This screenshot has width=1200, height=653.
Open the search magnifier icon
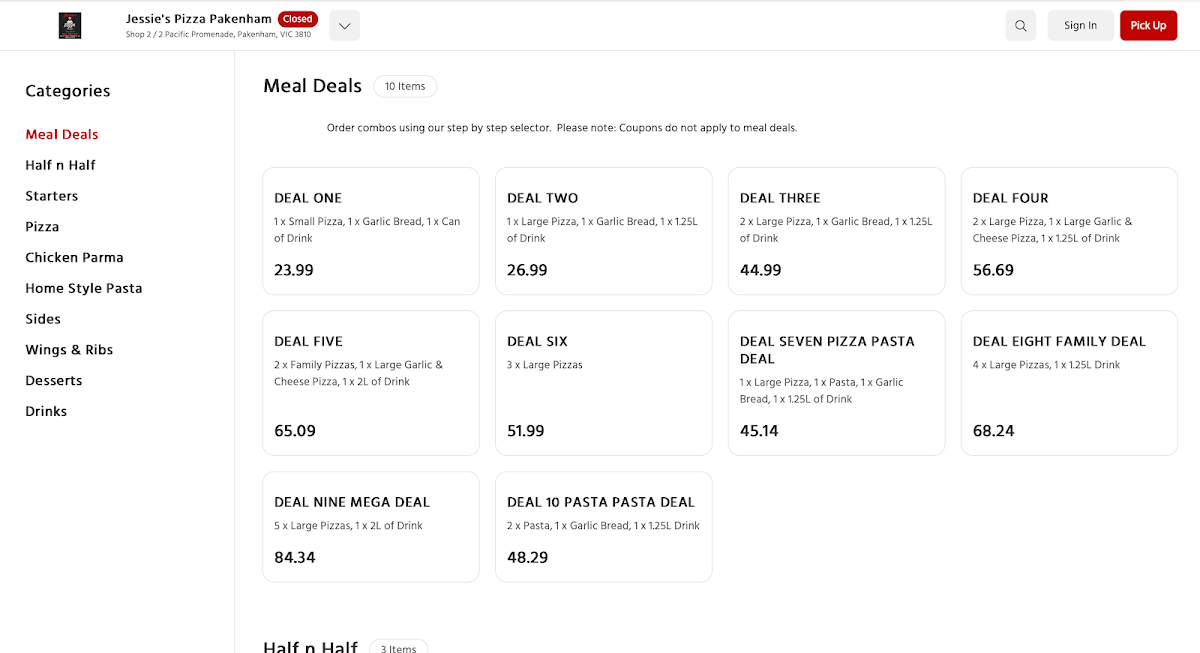tap(1020, 26)
